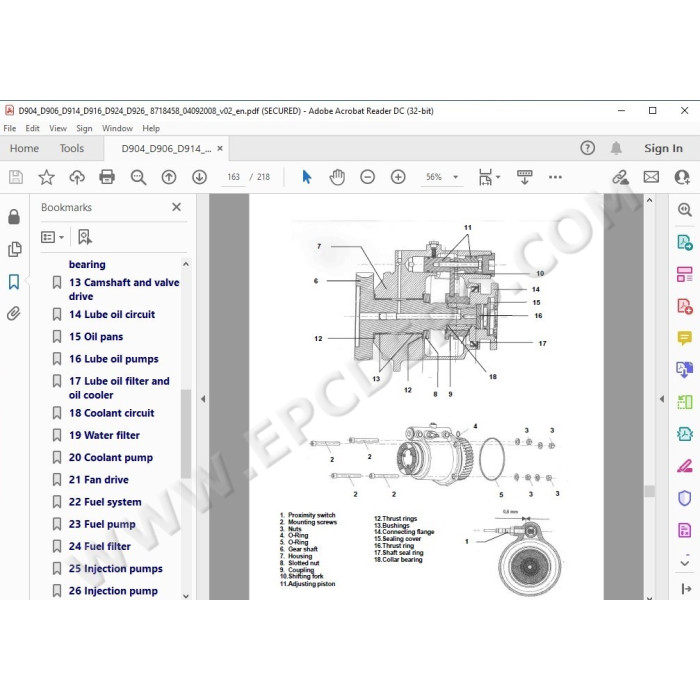Add the star bookmark in toolbar

point(46,177)
